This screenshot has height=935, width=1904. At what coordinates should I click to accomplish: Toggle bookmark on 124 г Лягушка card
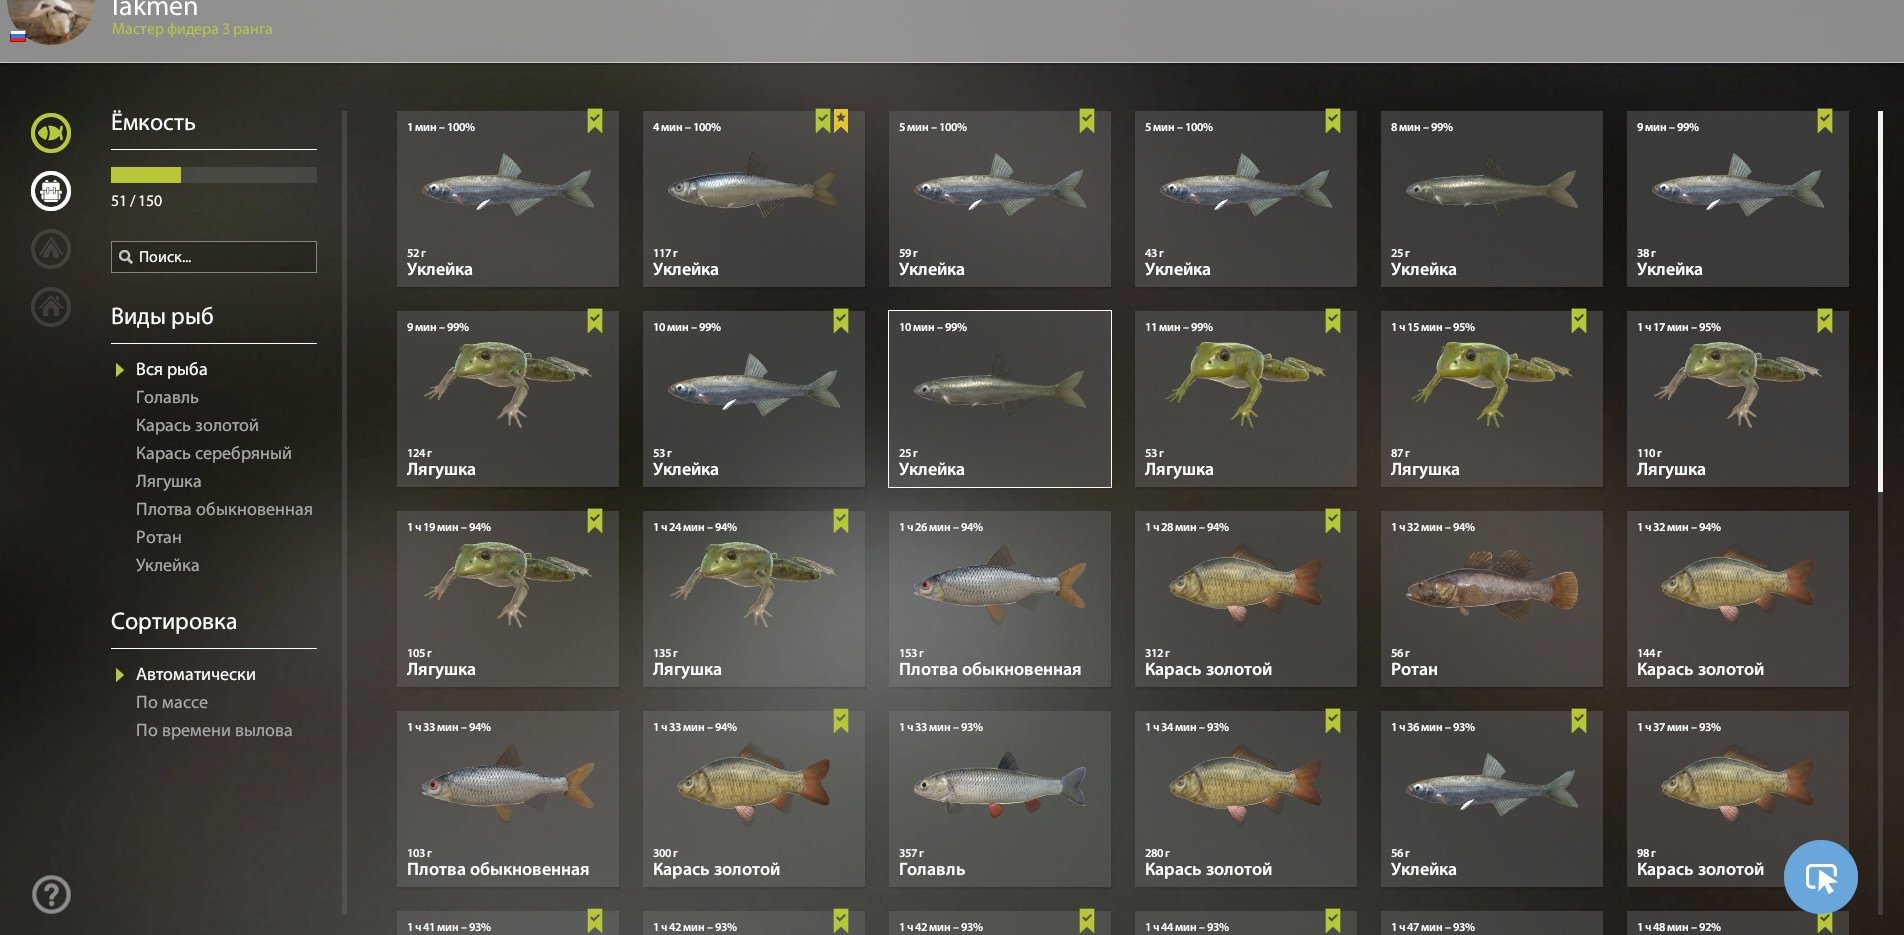pyautogui.click(x=595, y=321)
